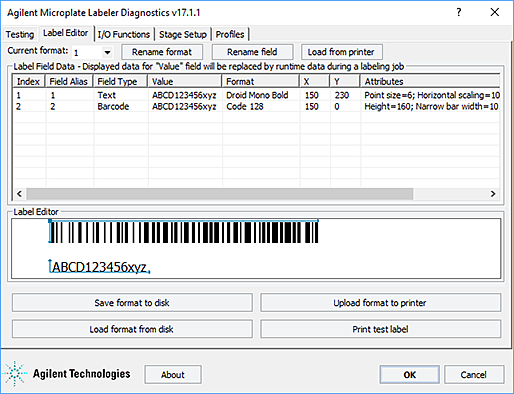Go to the Stage Setup tab
The width and height of the screenshot is (514, 394).
click(183, 34)
